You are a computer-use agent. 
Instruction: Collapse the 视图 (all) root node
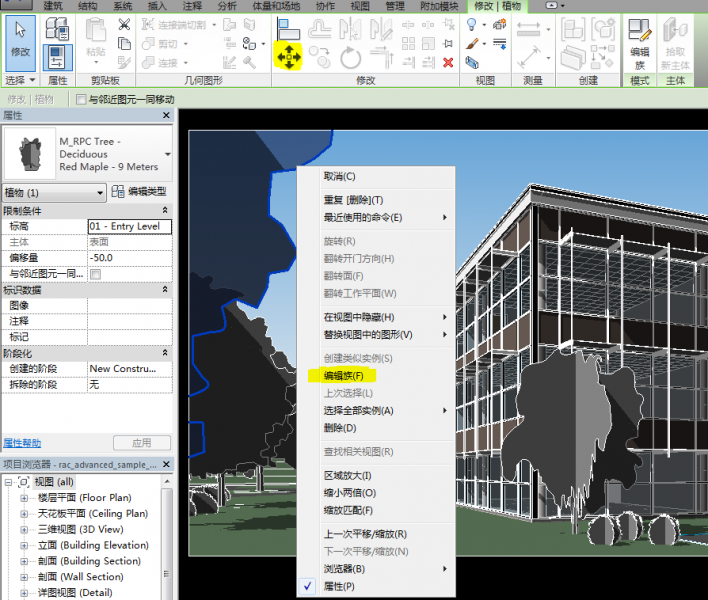point(8,482)
